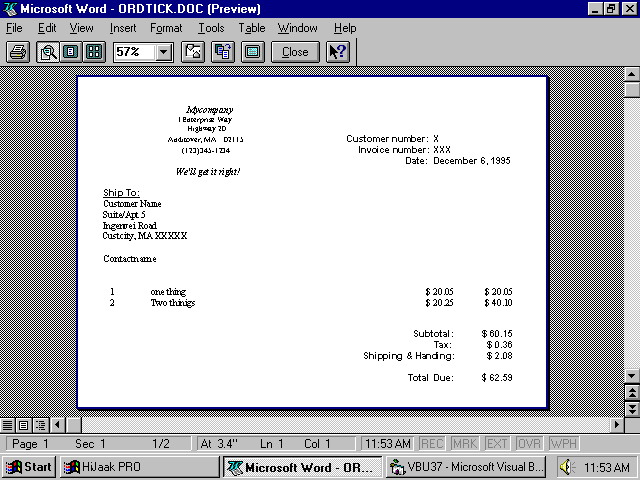Open the zoom percentage dropdown arrow
The width and height of the screenshot is (640, 480).
pos(164,52)
